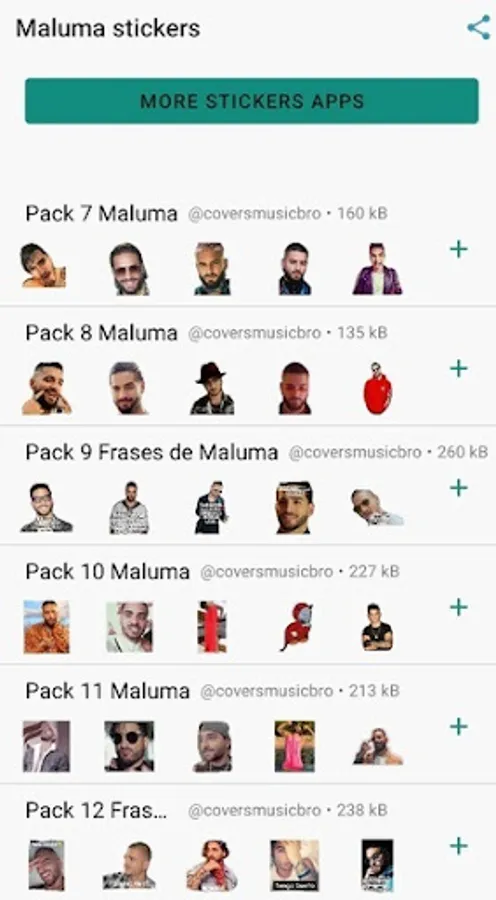Screen dimensions: 496x900
Task: Open the Pack 7 Maluma title
Action: pyautogui.click(x=102, y=214)
